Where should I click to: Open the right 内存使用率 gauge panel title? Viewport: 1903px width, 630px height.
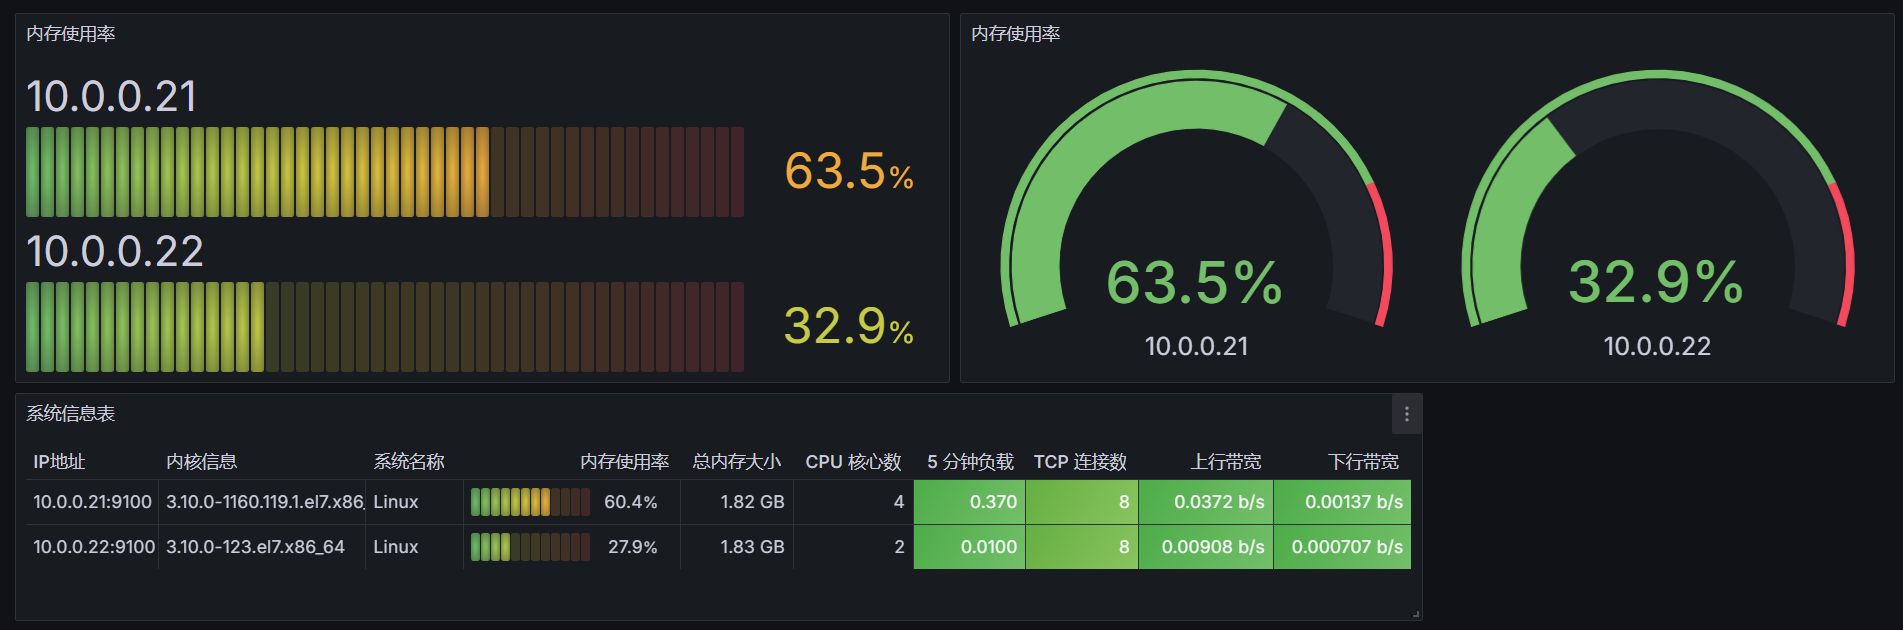coord(1016,34)
